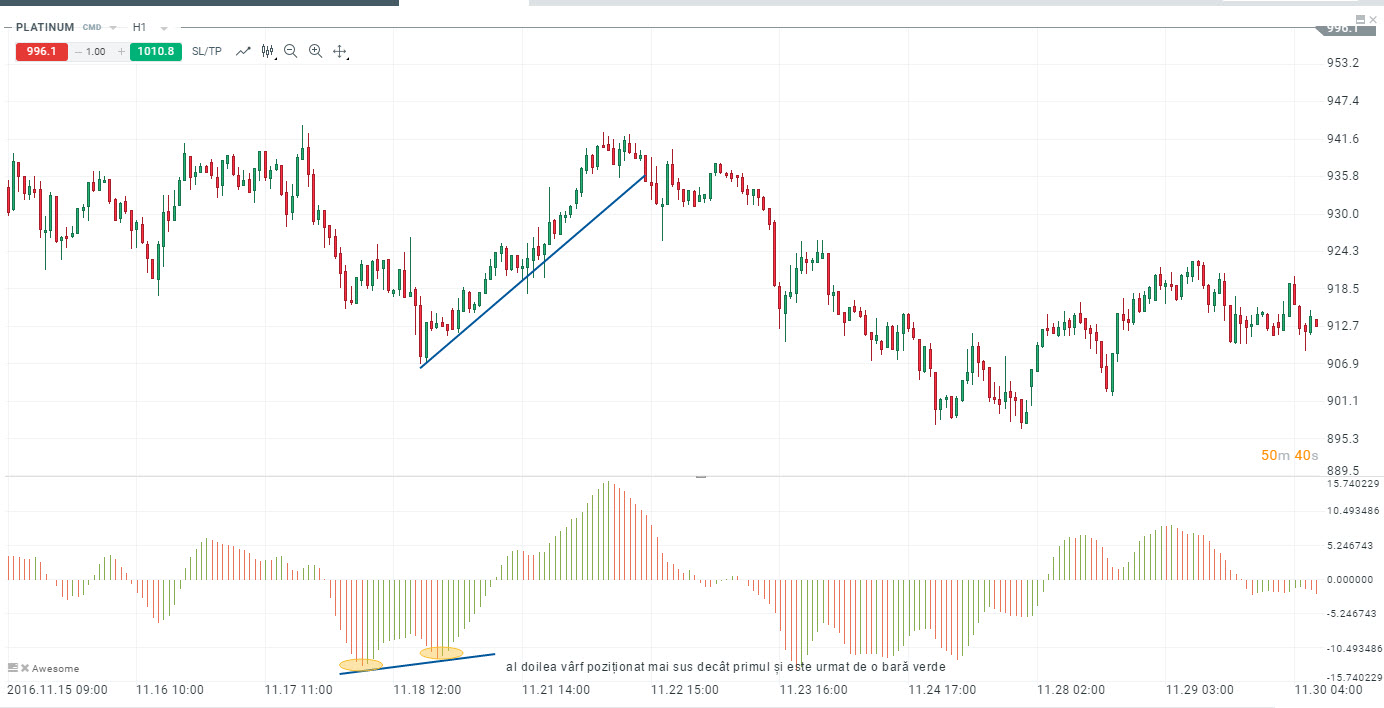Expand the move tool options via its small arrow
The height and width of the screenshot is (708, 1384).
pyautogui.click(x=349, y=58)
